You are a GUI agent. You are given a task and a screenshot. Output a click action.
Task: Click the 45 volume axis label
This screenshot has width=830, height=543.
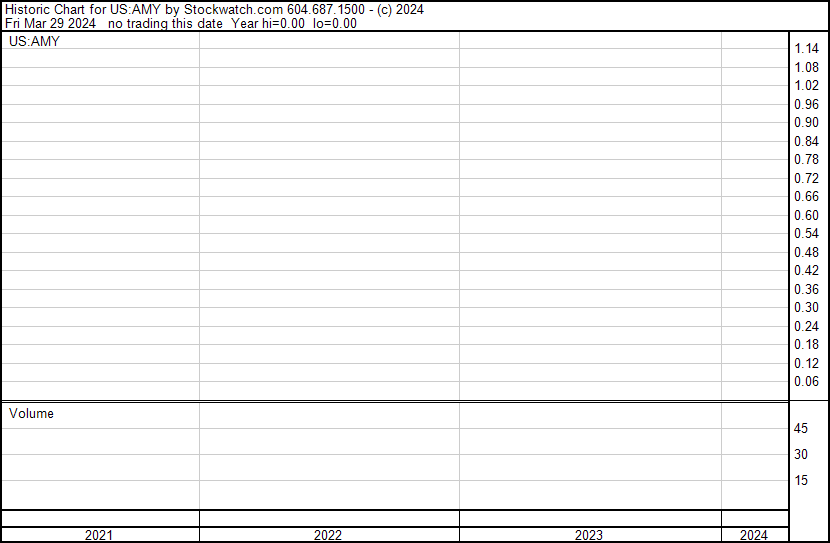coord(801,428)
